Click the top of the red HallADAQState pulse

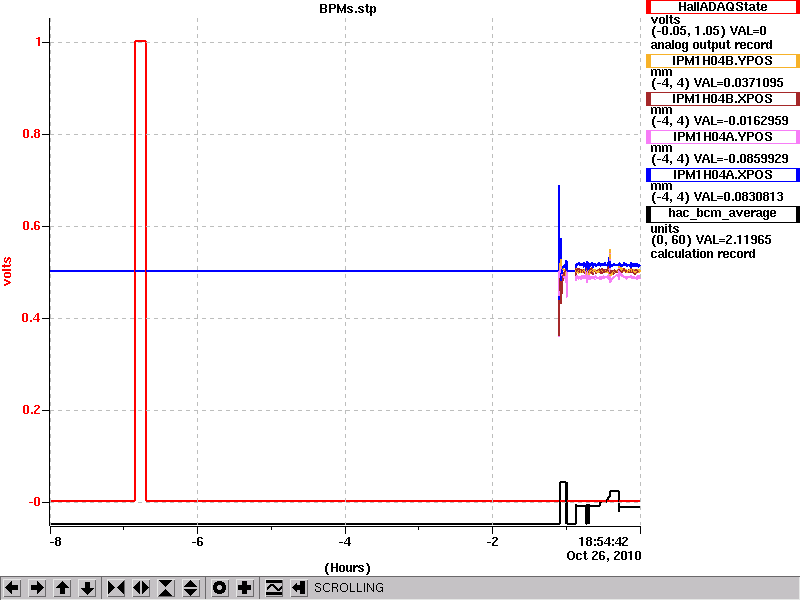click(140, 41)
